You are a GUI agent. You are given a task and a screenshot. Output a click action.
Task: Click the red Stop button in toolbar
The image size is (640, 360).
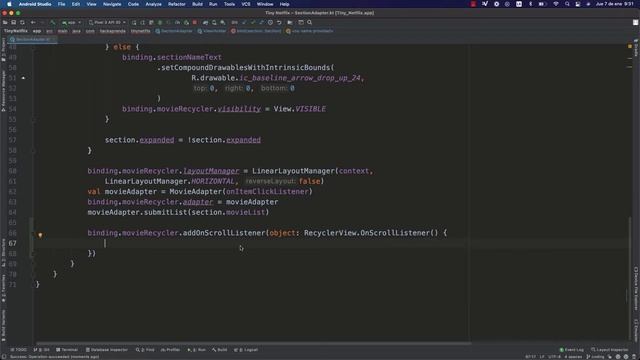[195, 22]
